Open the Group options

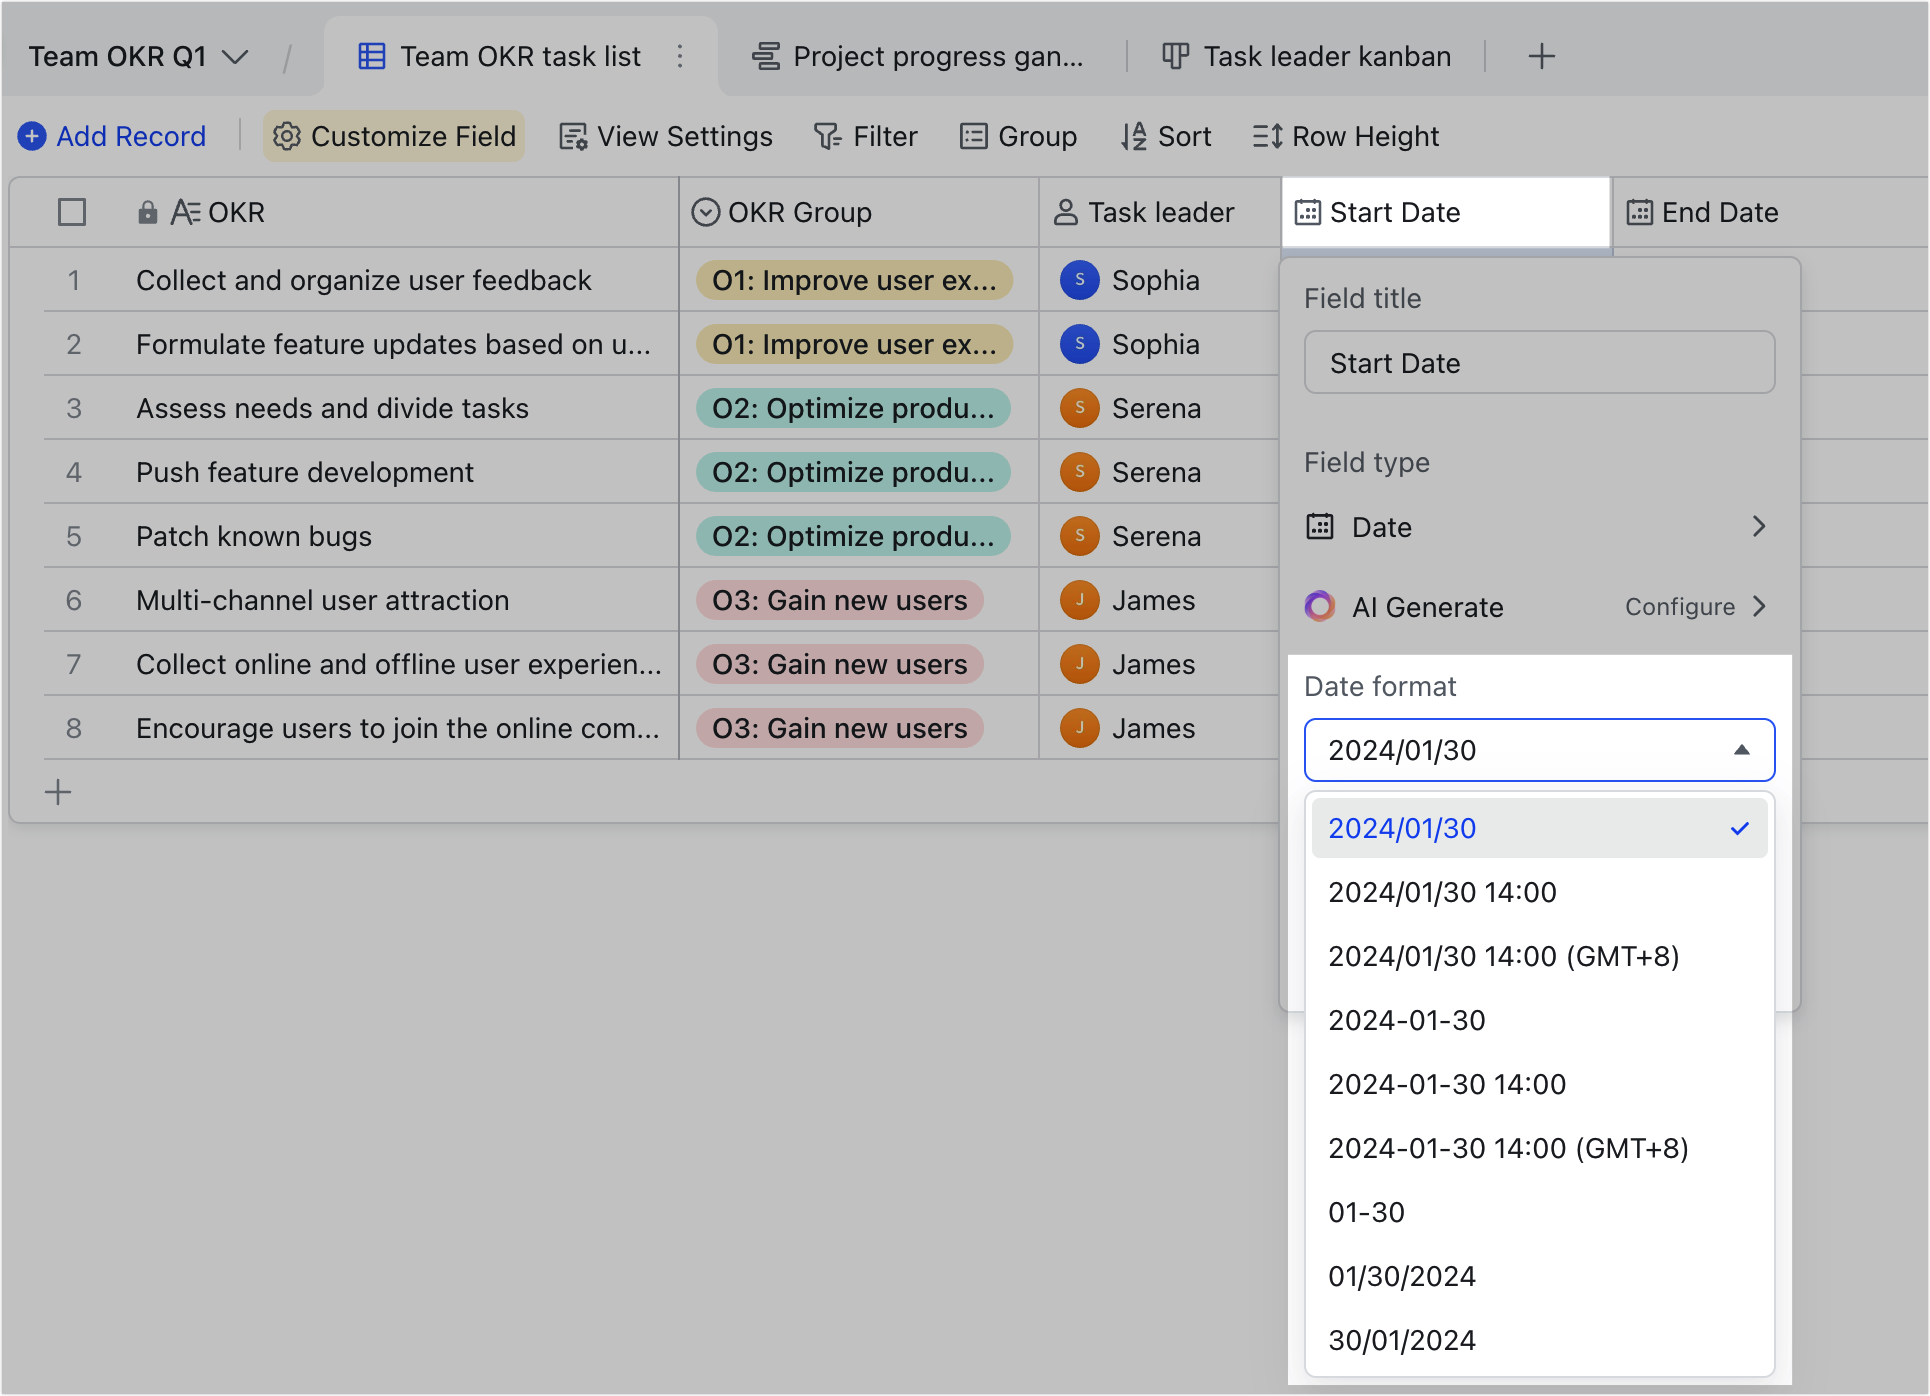[x=1018, y=136]
